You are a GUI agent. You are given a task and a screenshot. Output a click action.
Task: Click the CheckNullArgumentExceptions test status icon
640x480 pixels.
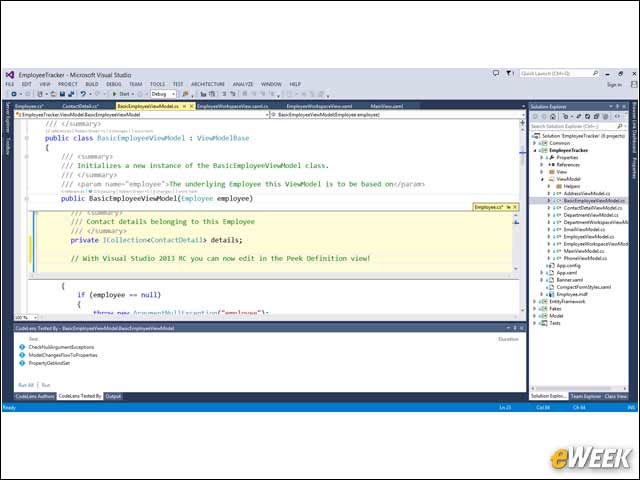[22, 347]
